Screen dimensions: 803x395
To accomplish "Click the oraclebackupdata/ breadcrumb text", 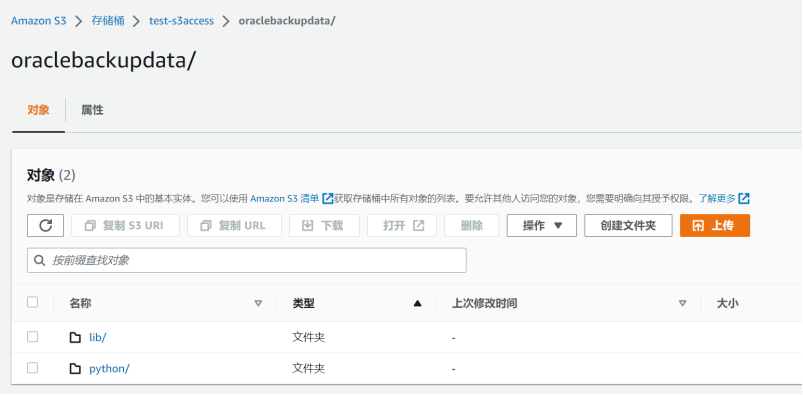I will point(287,21).
